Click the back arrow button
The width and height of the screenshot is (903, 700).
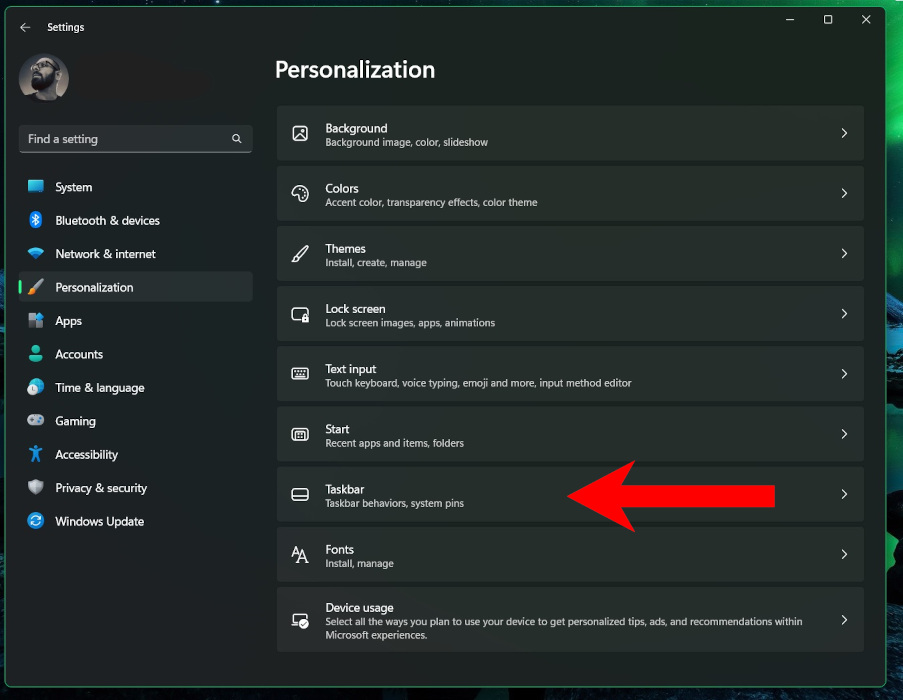pos(25,27)
